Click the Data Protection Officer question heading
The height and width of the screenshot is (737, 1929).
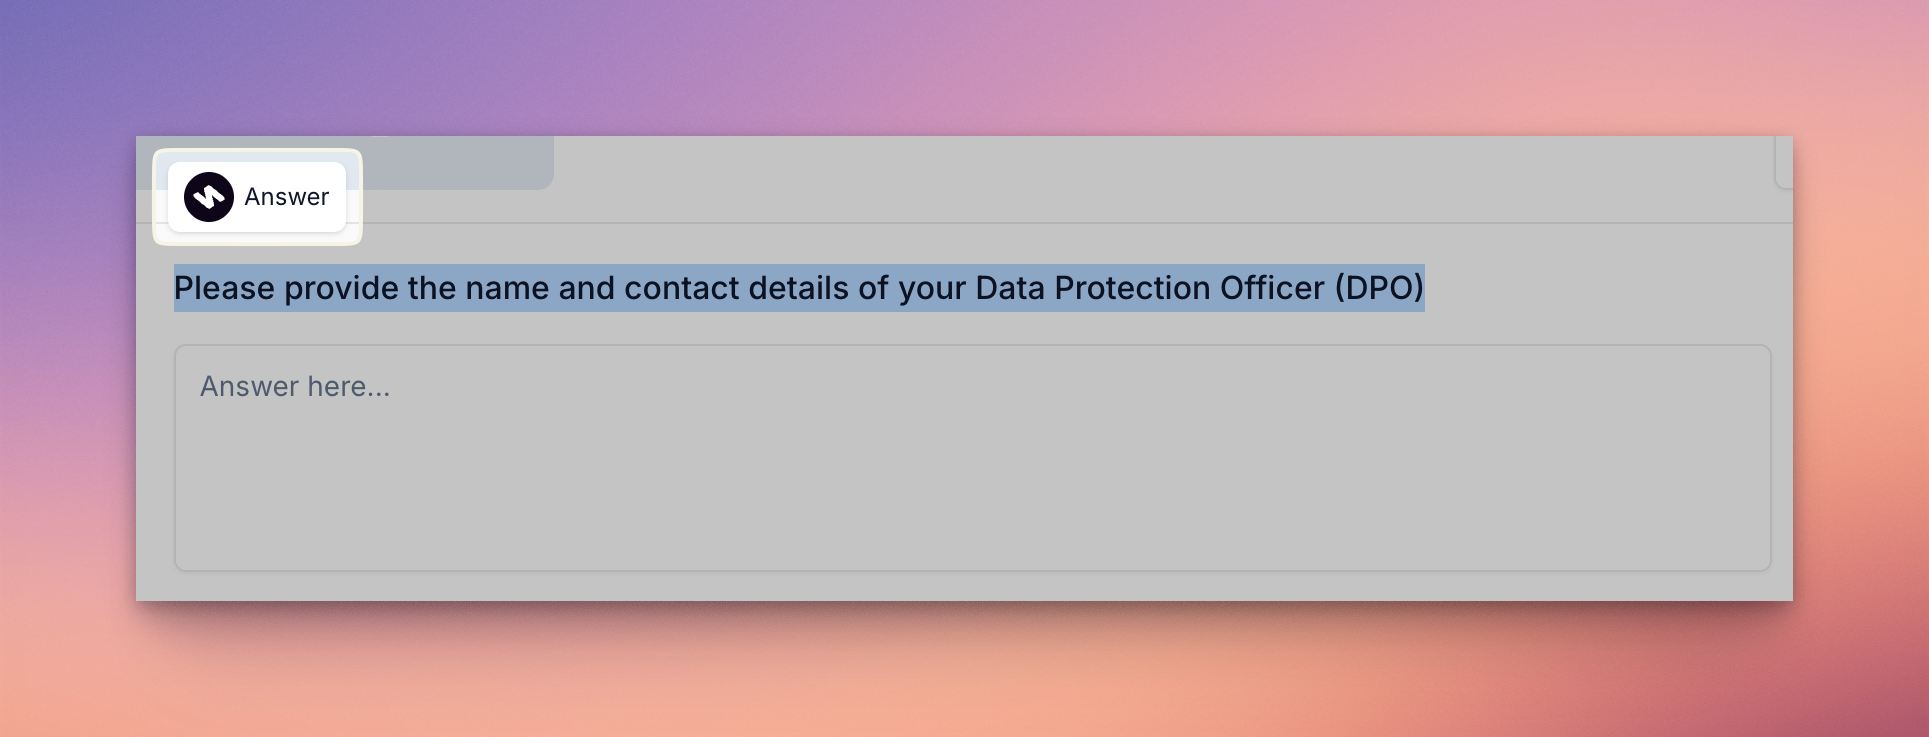800,288
